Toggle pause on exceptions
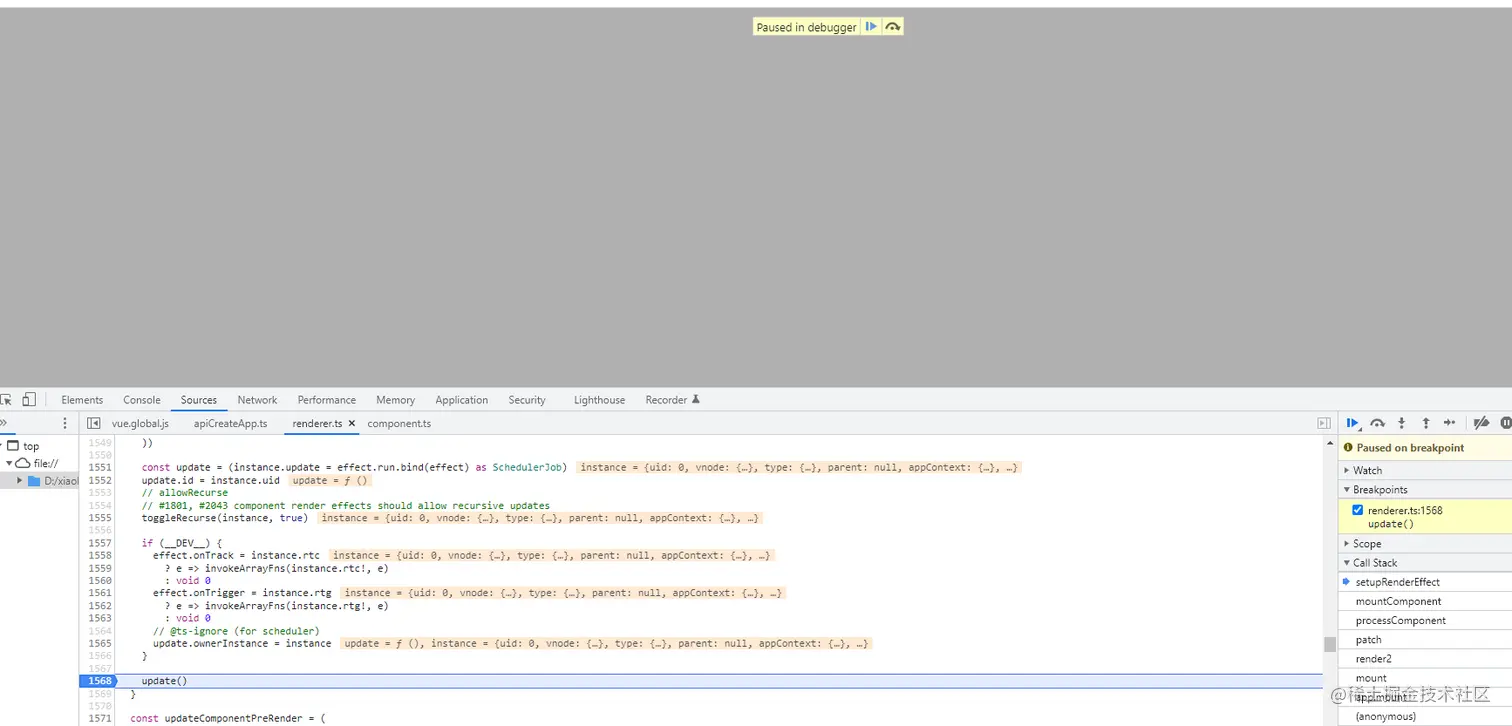This screenshot has height=726, width=1512. pyautogui.click(x=1506, y=423)
